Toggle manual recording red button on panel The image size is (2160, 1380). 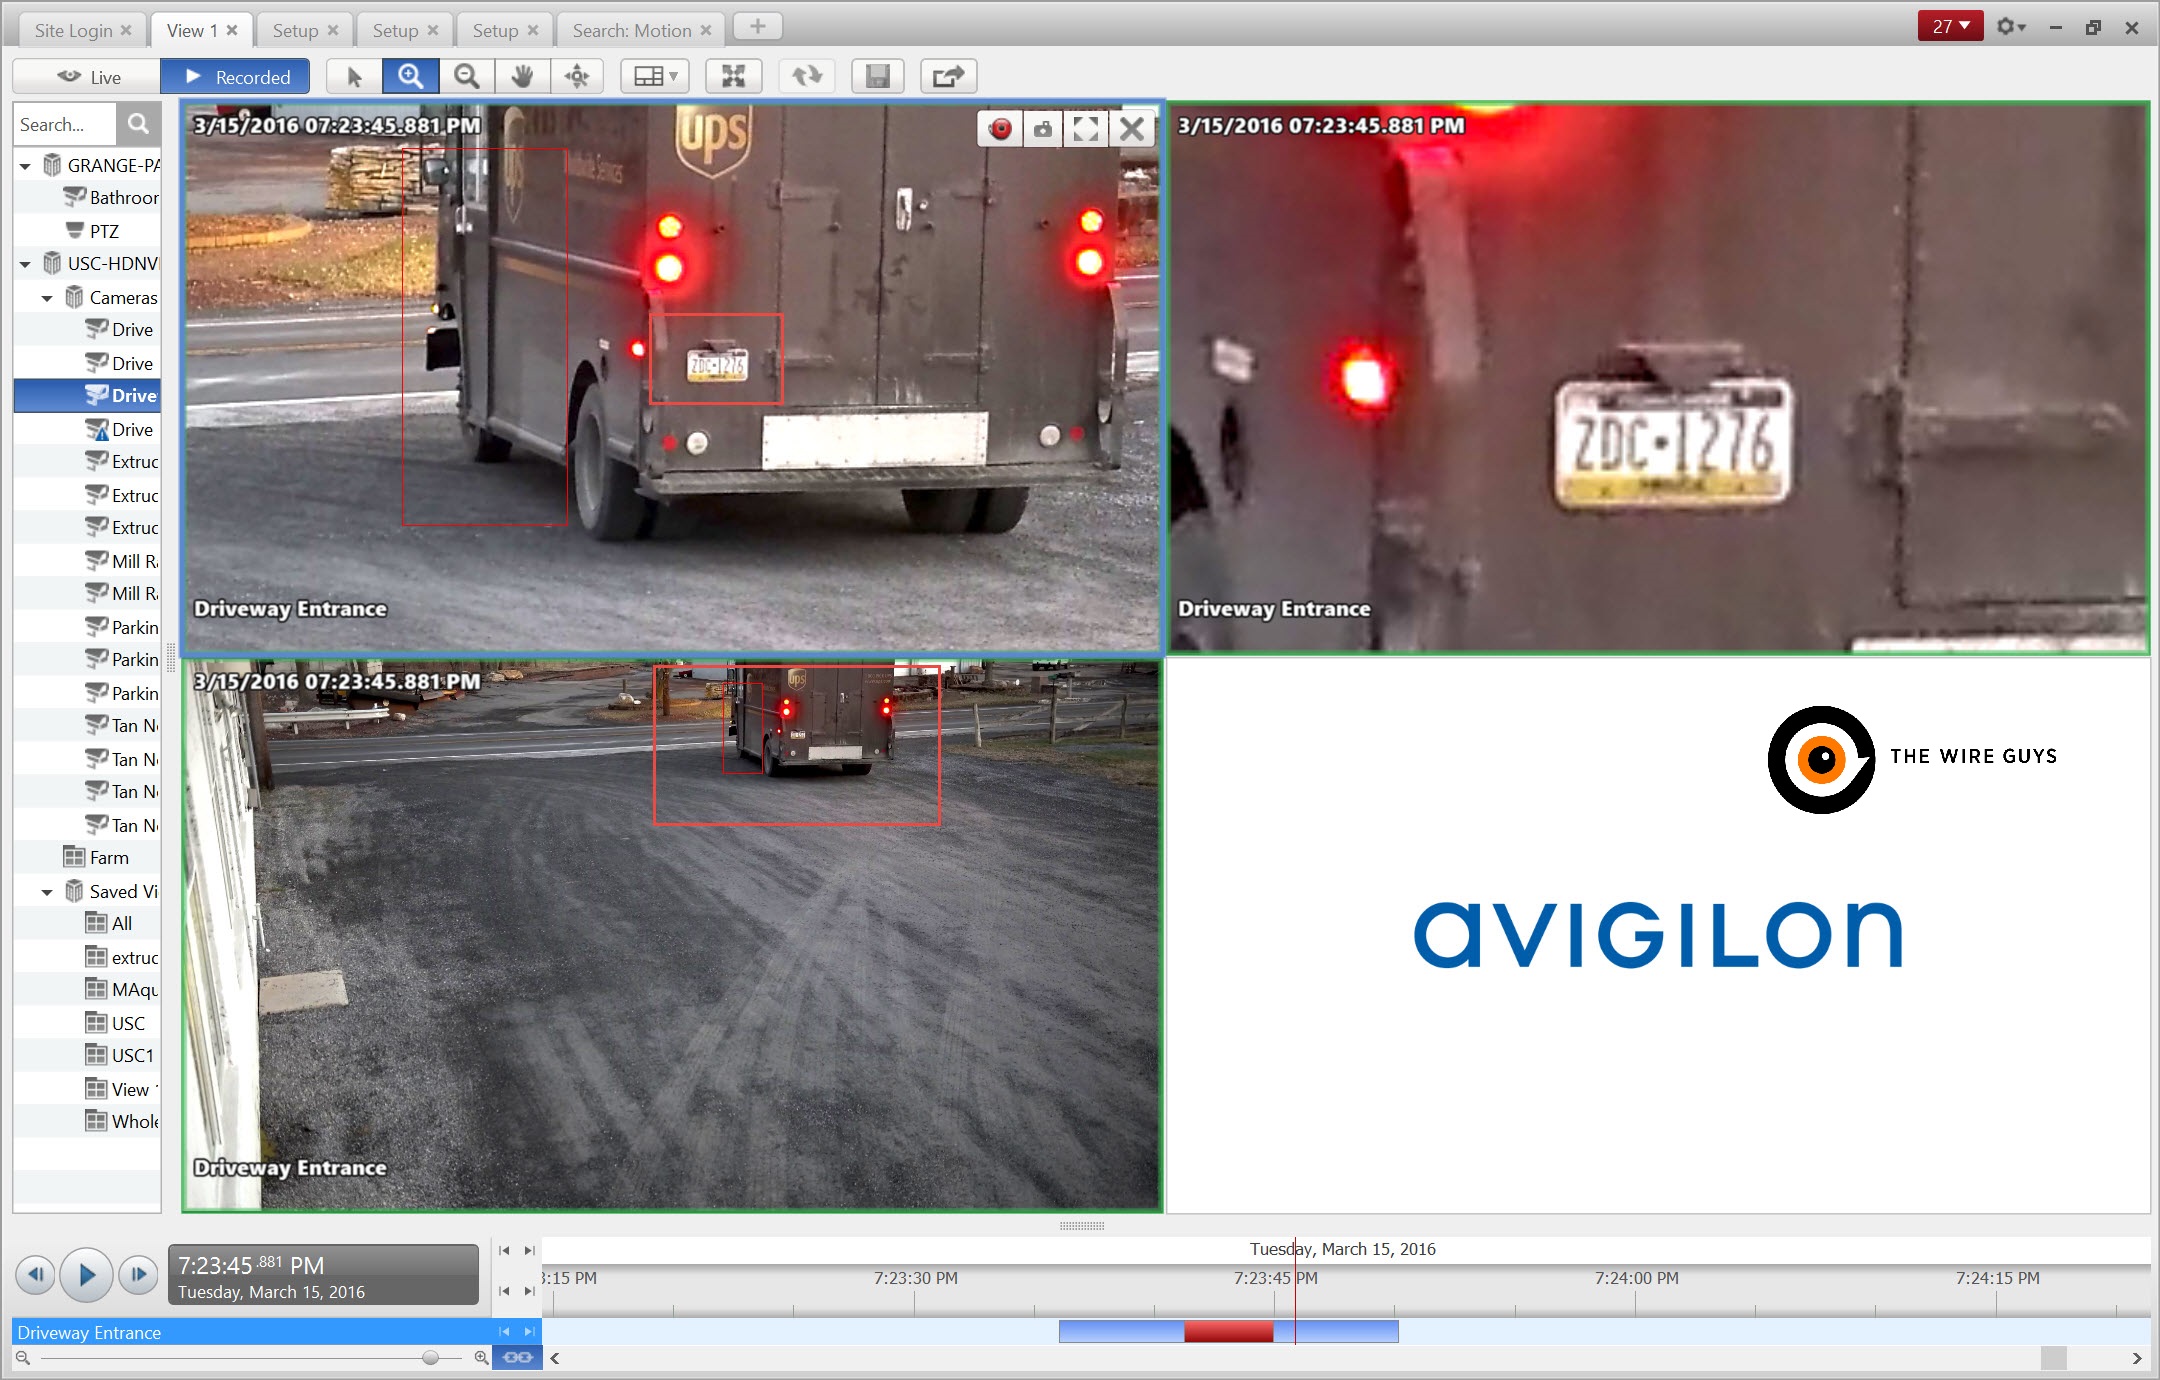[x=1000, y=129]
